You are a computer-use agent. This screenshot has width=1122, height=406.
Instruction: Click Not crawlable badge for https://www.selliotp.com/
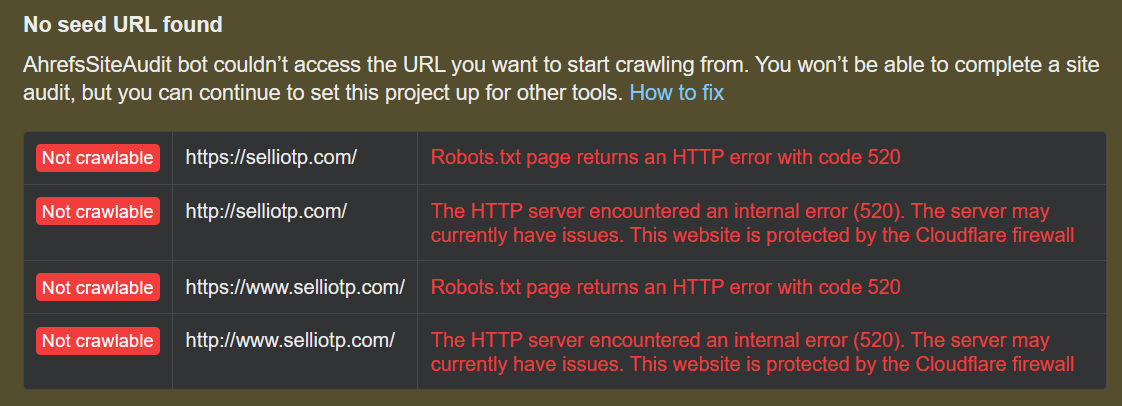coord(98,288)
